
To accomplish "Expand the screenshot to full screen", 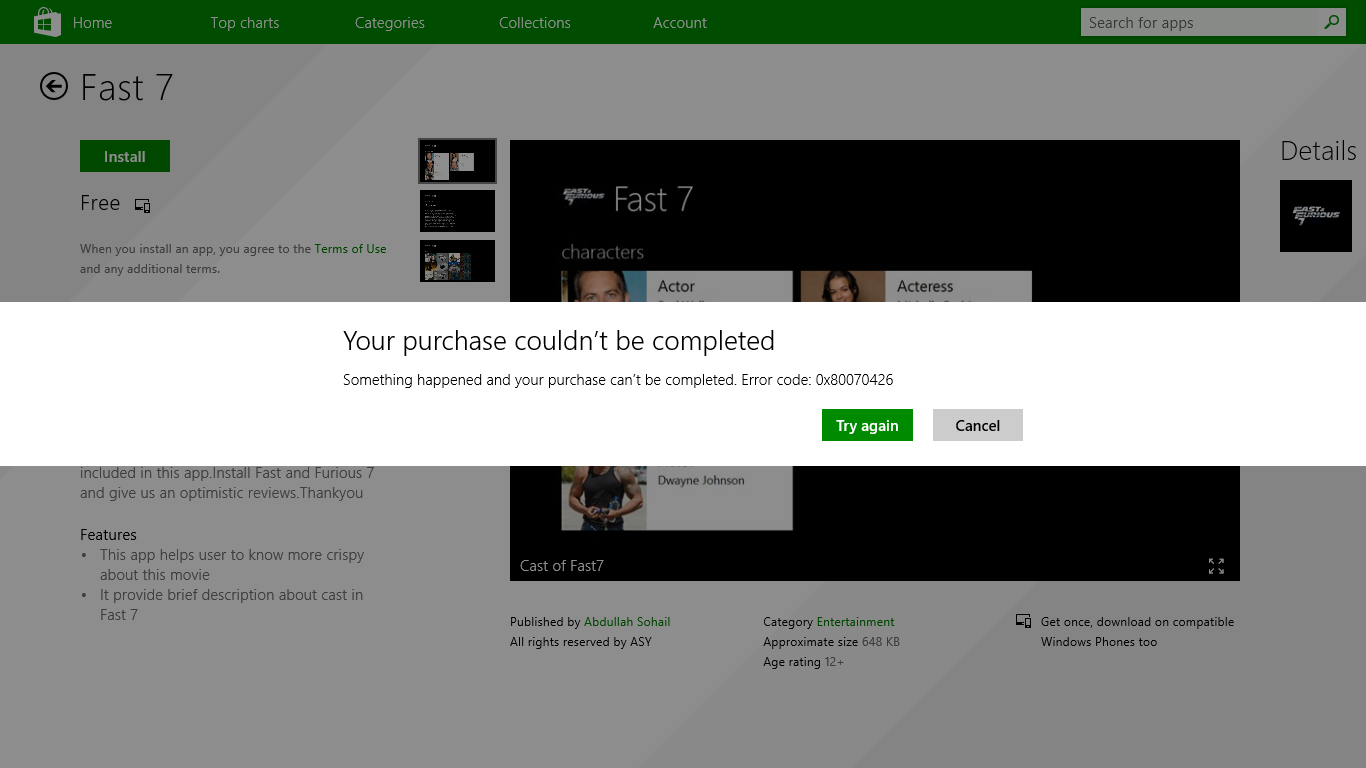I will pyautogui.click(x=1216, y=566).
